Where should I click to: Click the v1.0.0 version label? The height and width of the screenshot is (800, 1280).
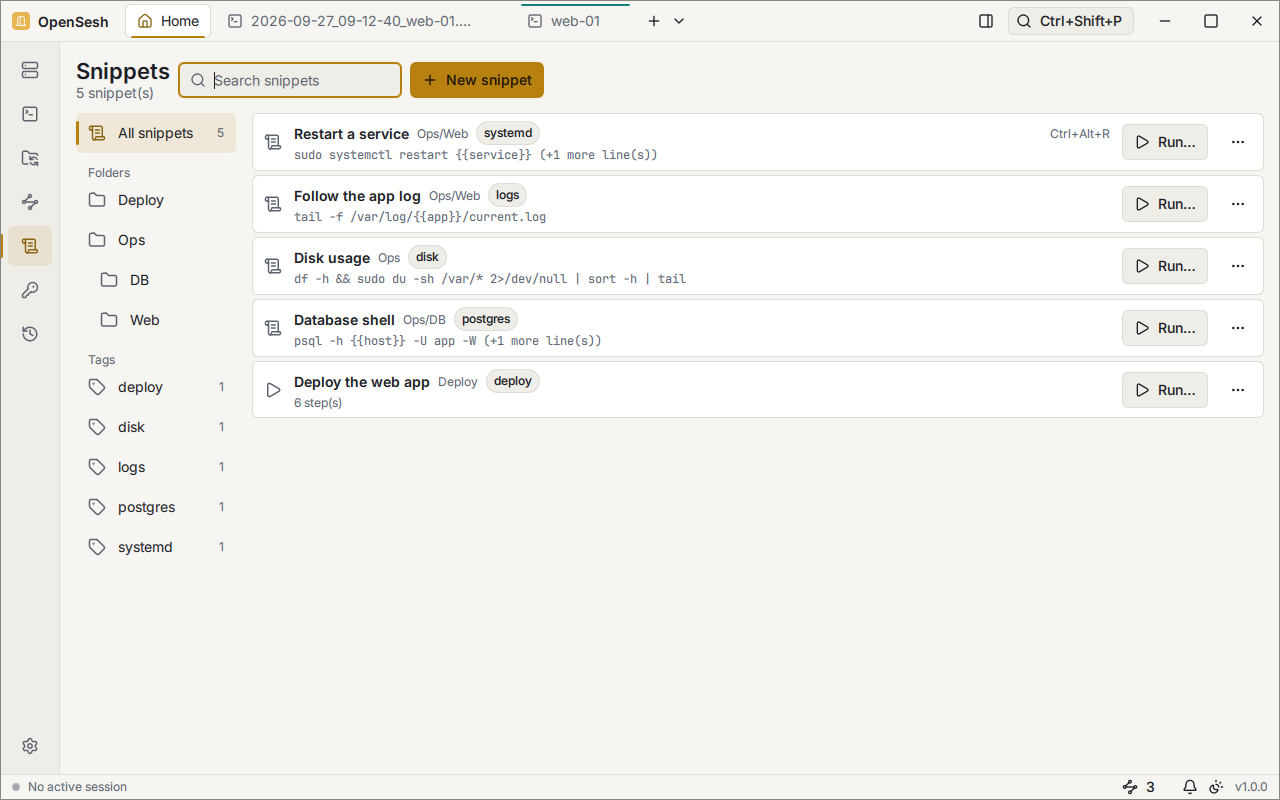(x=1251, y=787)
